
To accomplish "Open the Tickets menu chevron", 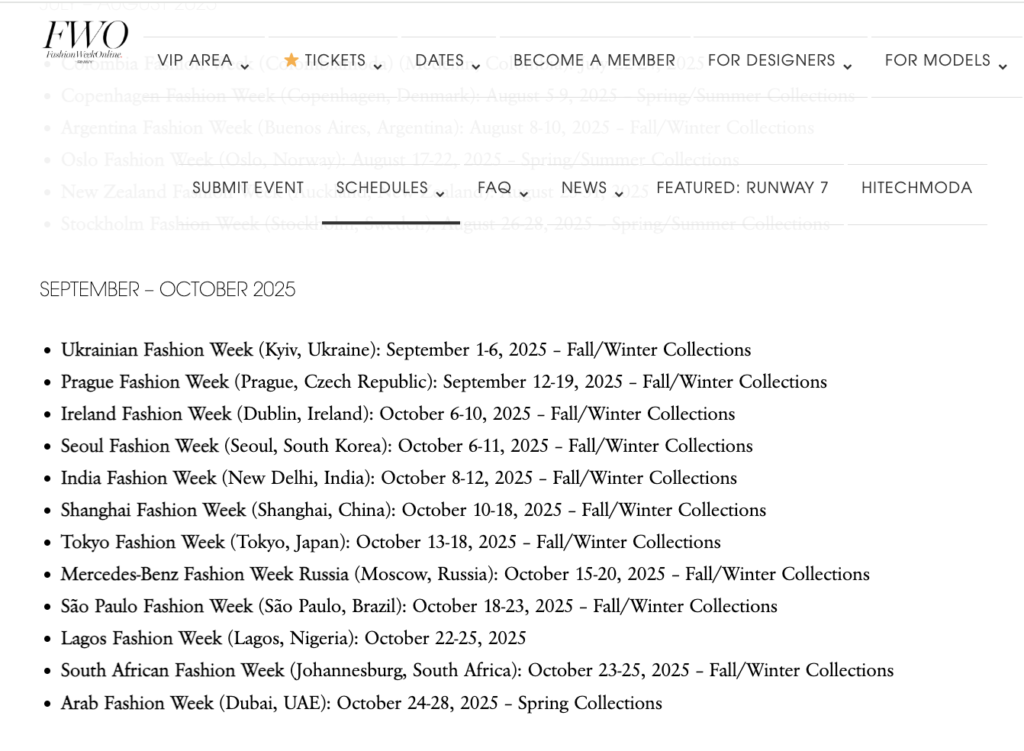I will (378, 67).
